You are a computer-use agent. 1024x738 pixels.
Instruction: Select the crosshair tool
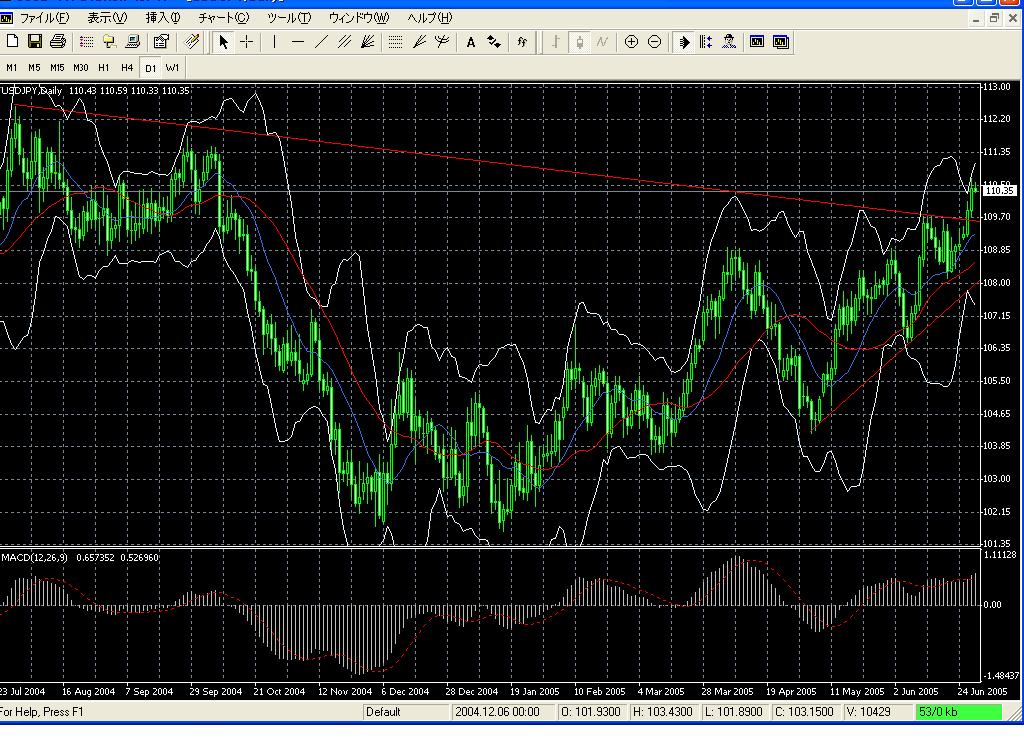[x=246, y=41]
